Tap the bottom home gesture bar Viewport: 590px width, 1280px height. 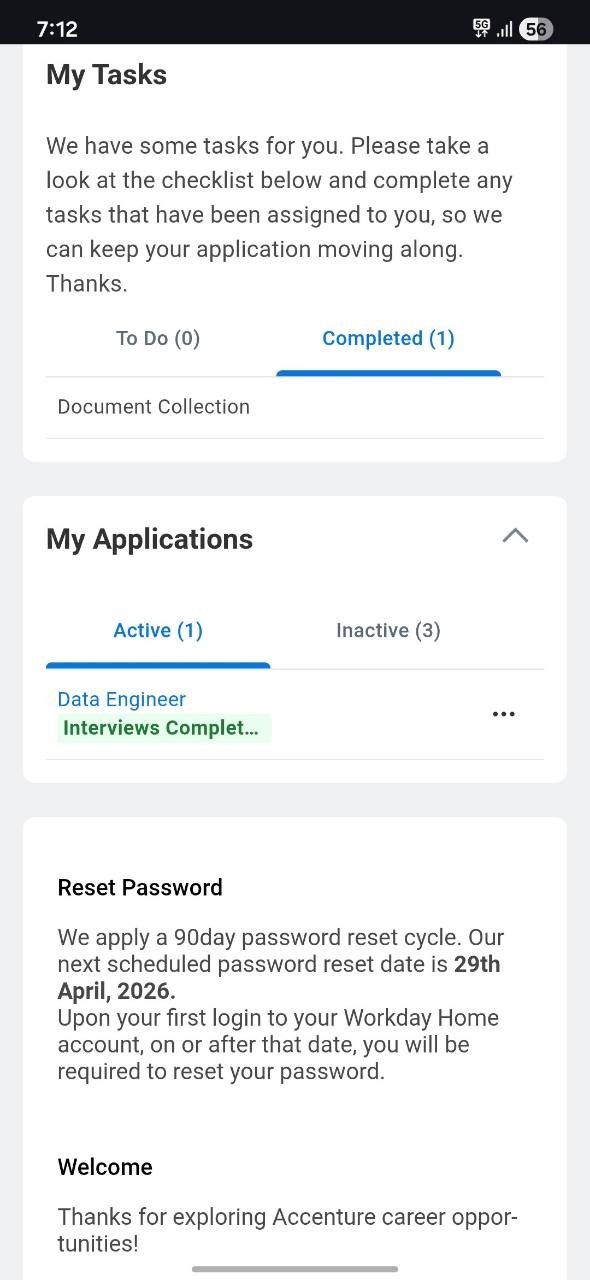click(x=295, y=1269)
